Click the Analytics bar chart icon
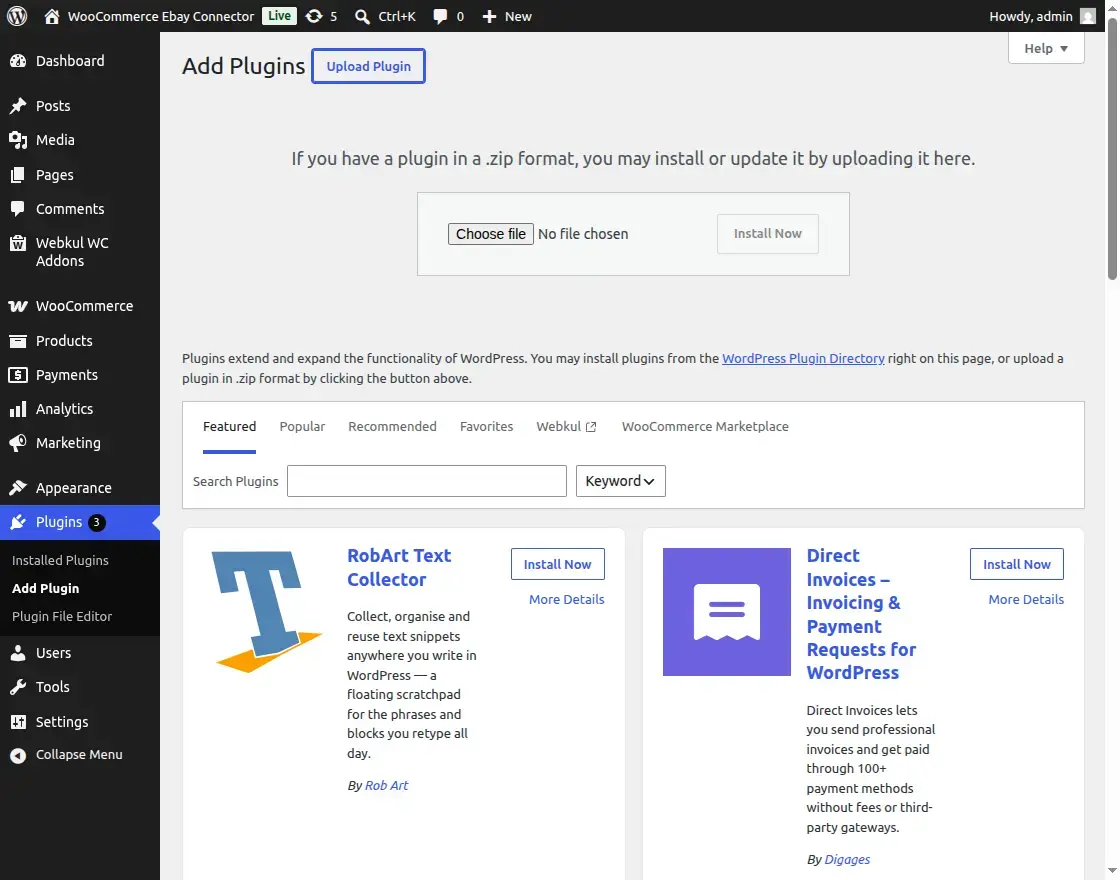 coord(18,409)
